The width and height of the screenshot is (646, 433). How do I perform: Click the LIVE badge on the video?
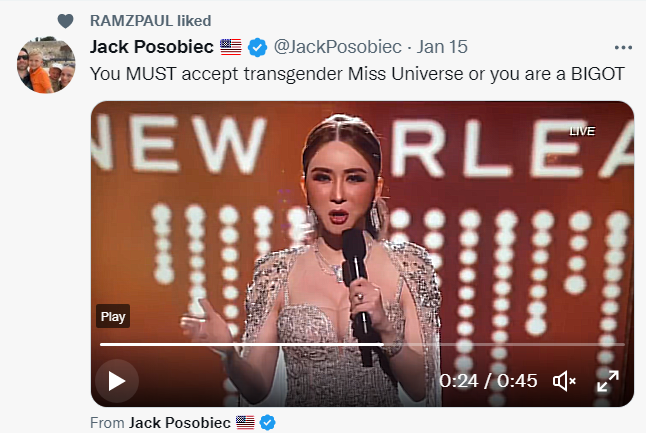[582, 131]
